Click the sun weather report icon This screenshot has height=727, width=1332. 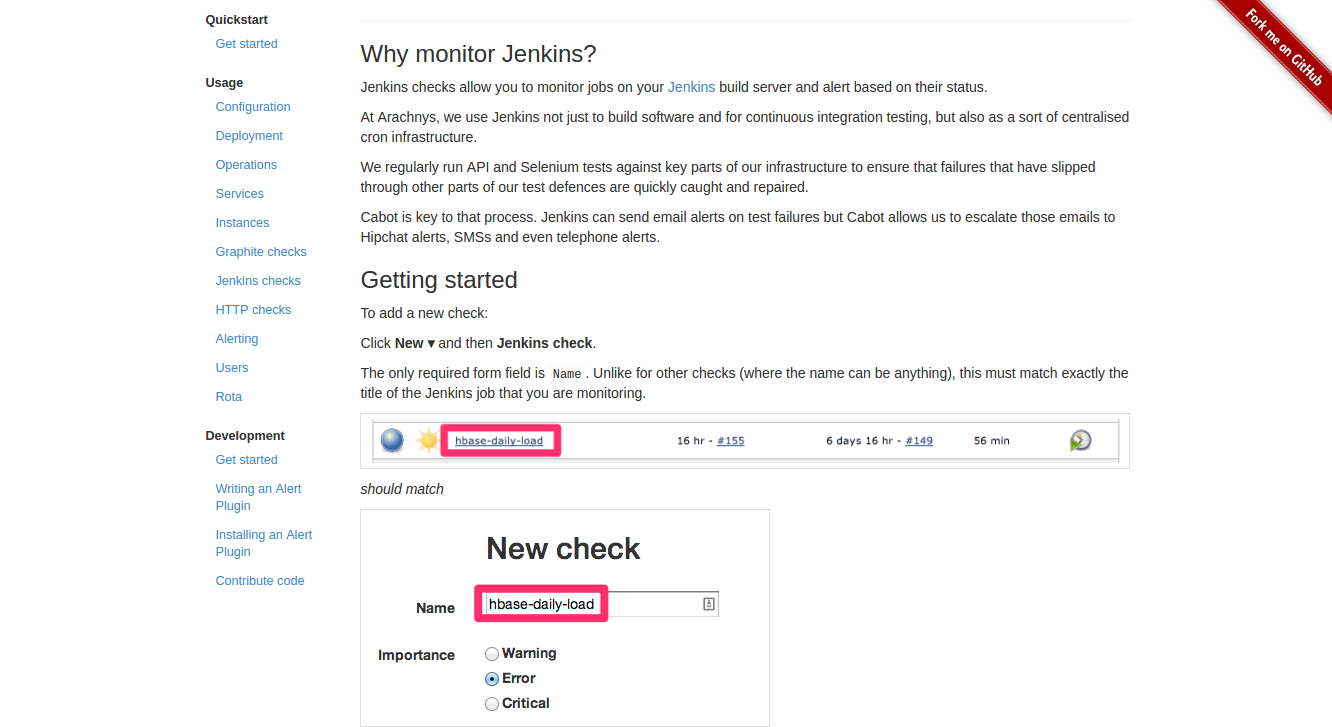(427, 440)
